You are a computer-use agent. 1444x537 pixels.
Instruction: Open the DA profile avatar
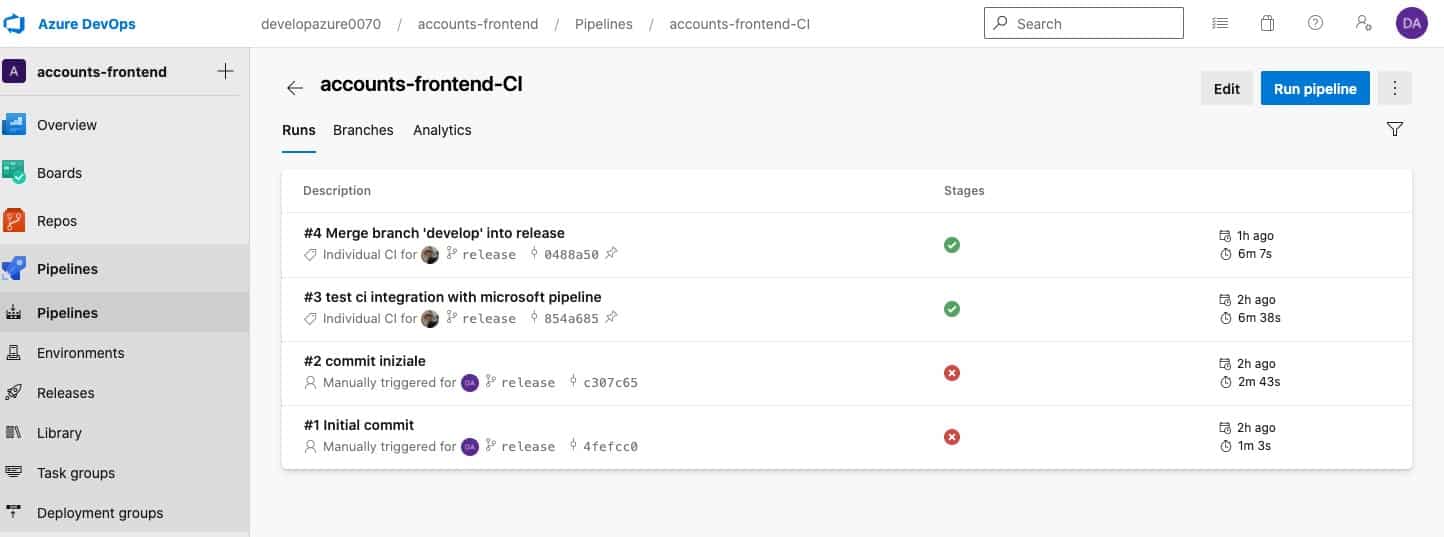coord(1412,23)
